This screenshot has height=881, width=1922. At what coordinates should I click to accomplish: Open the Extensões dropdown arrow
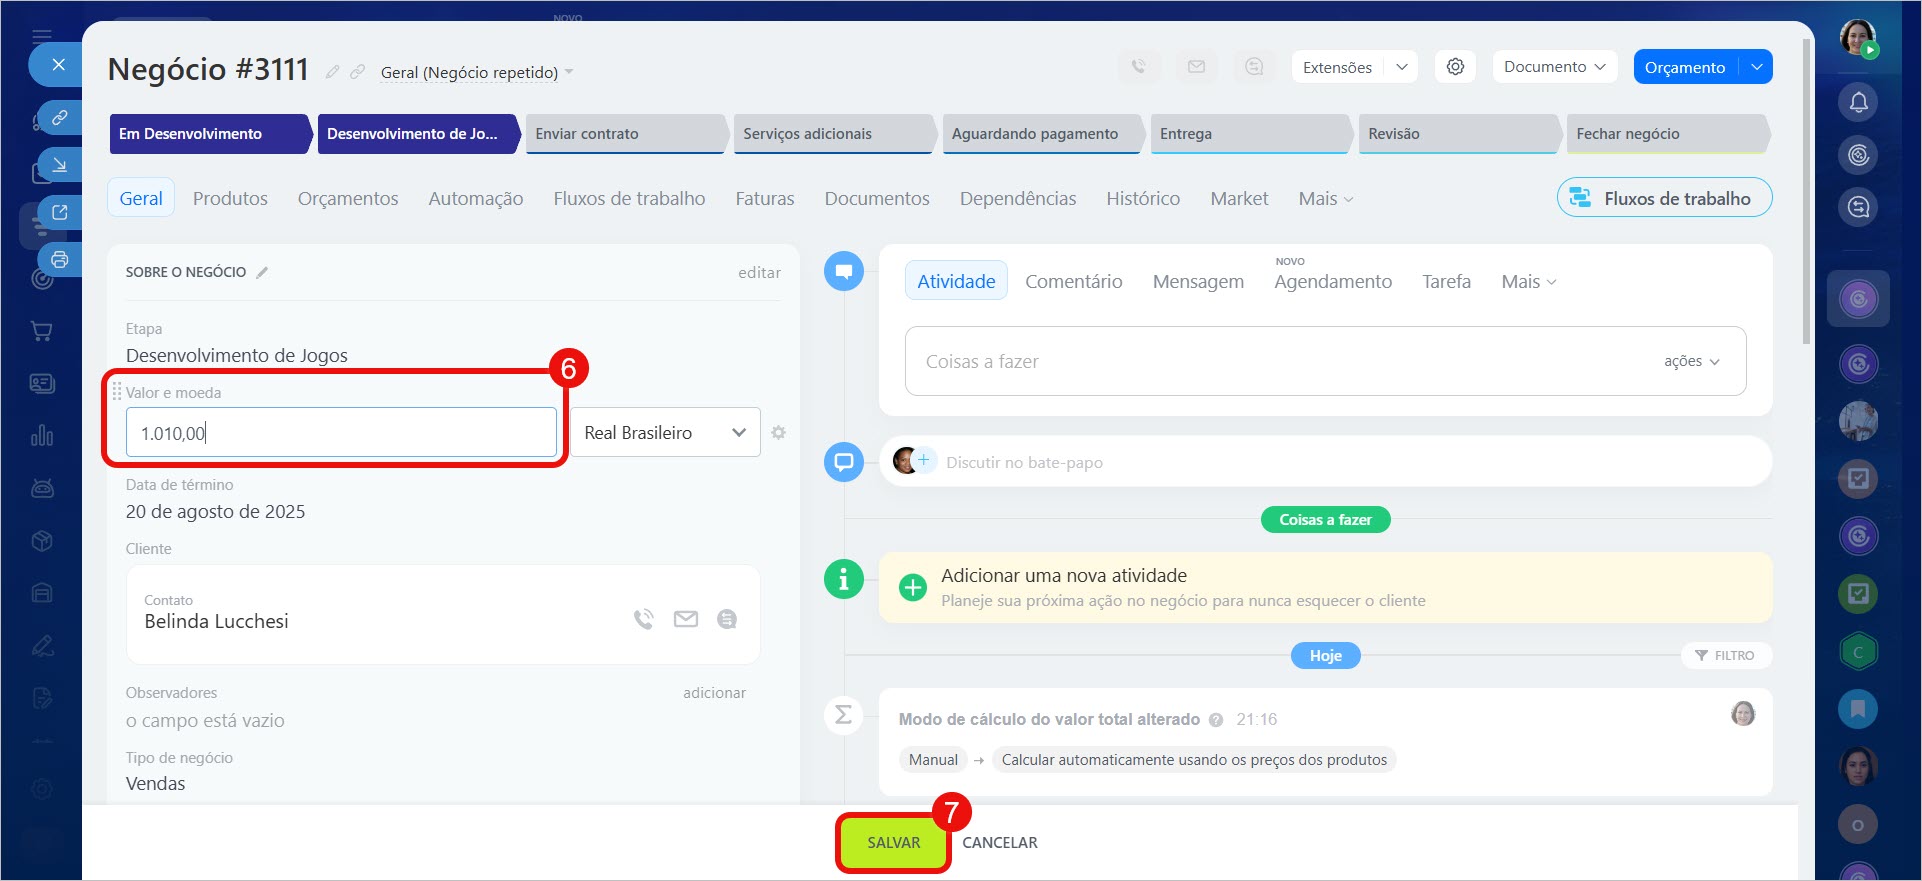pyautogui.click(x=1402, y=67)
